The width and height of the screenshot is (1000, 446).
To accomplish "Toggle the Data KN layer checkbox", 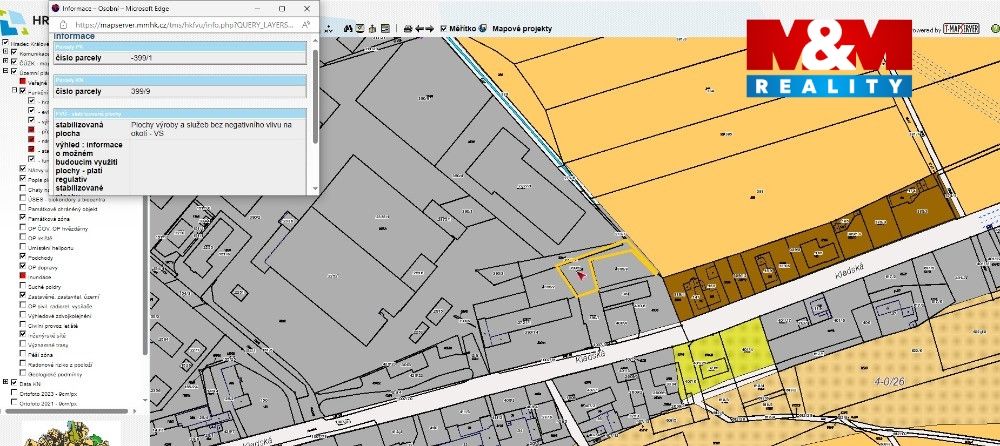I will pos(14,382).
